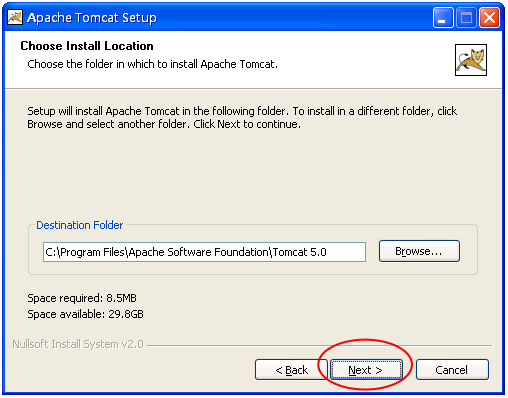
Task: Close the Apache Tomcat Setup window
Action: pyautogui.click(x=489, y=18)
